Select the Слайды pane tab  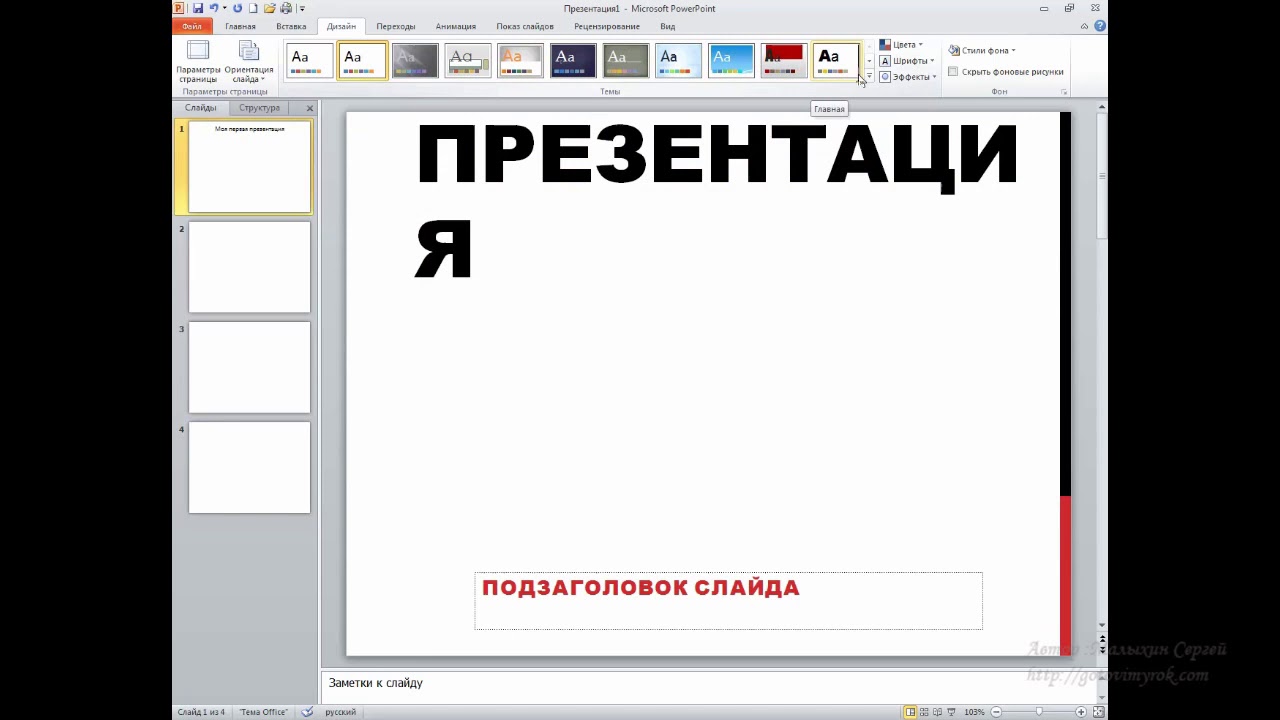[200, 108]
